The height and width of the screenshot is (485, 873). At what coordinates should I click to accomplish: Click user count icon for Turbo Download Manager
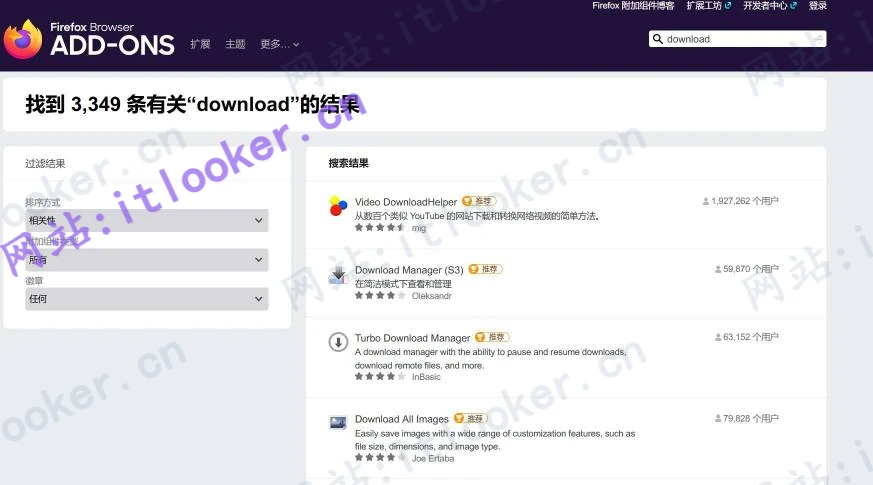tap(718, 337)
